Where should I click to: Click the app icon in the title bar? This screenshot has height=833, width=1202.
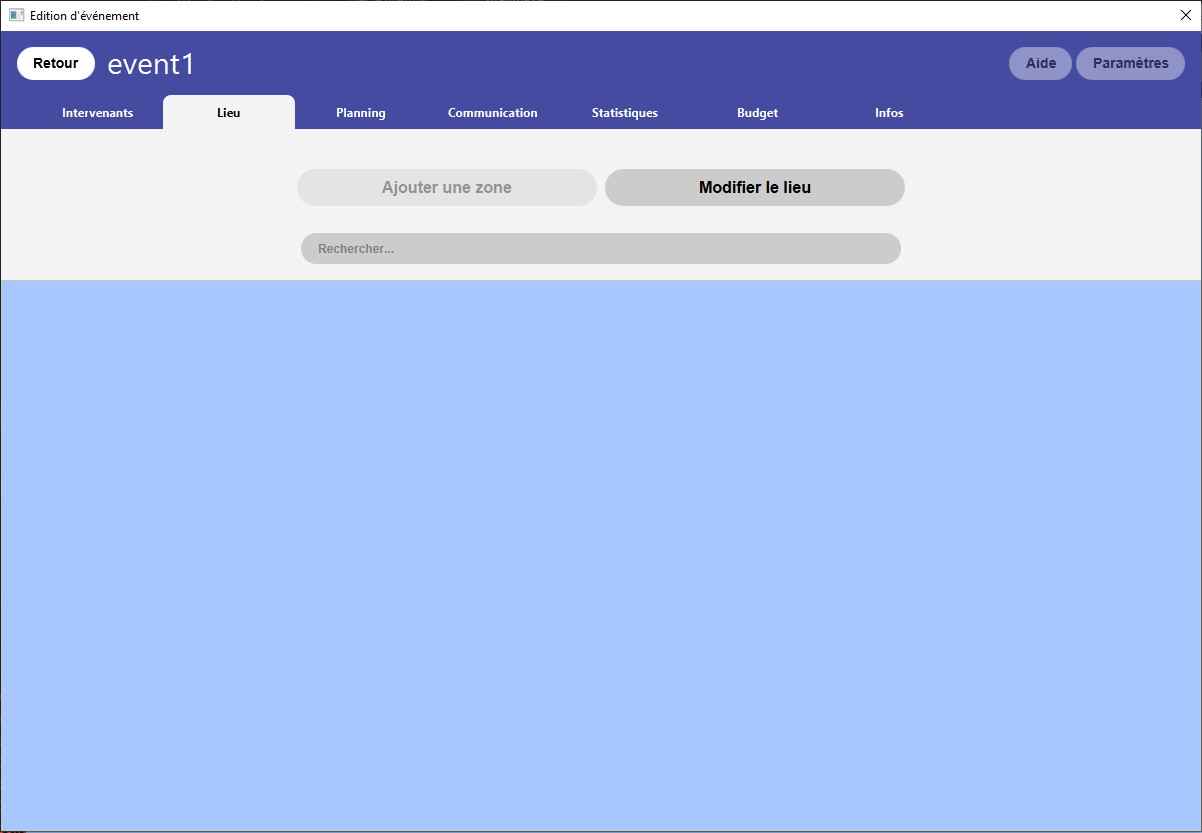coord(16,15)
